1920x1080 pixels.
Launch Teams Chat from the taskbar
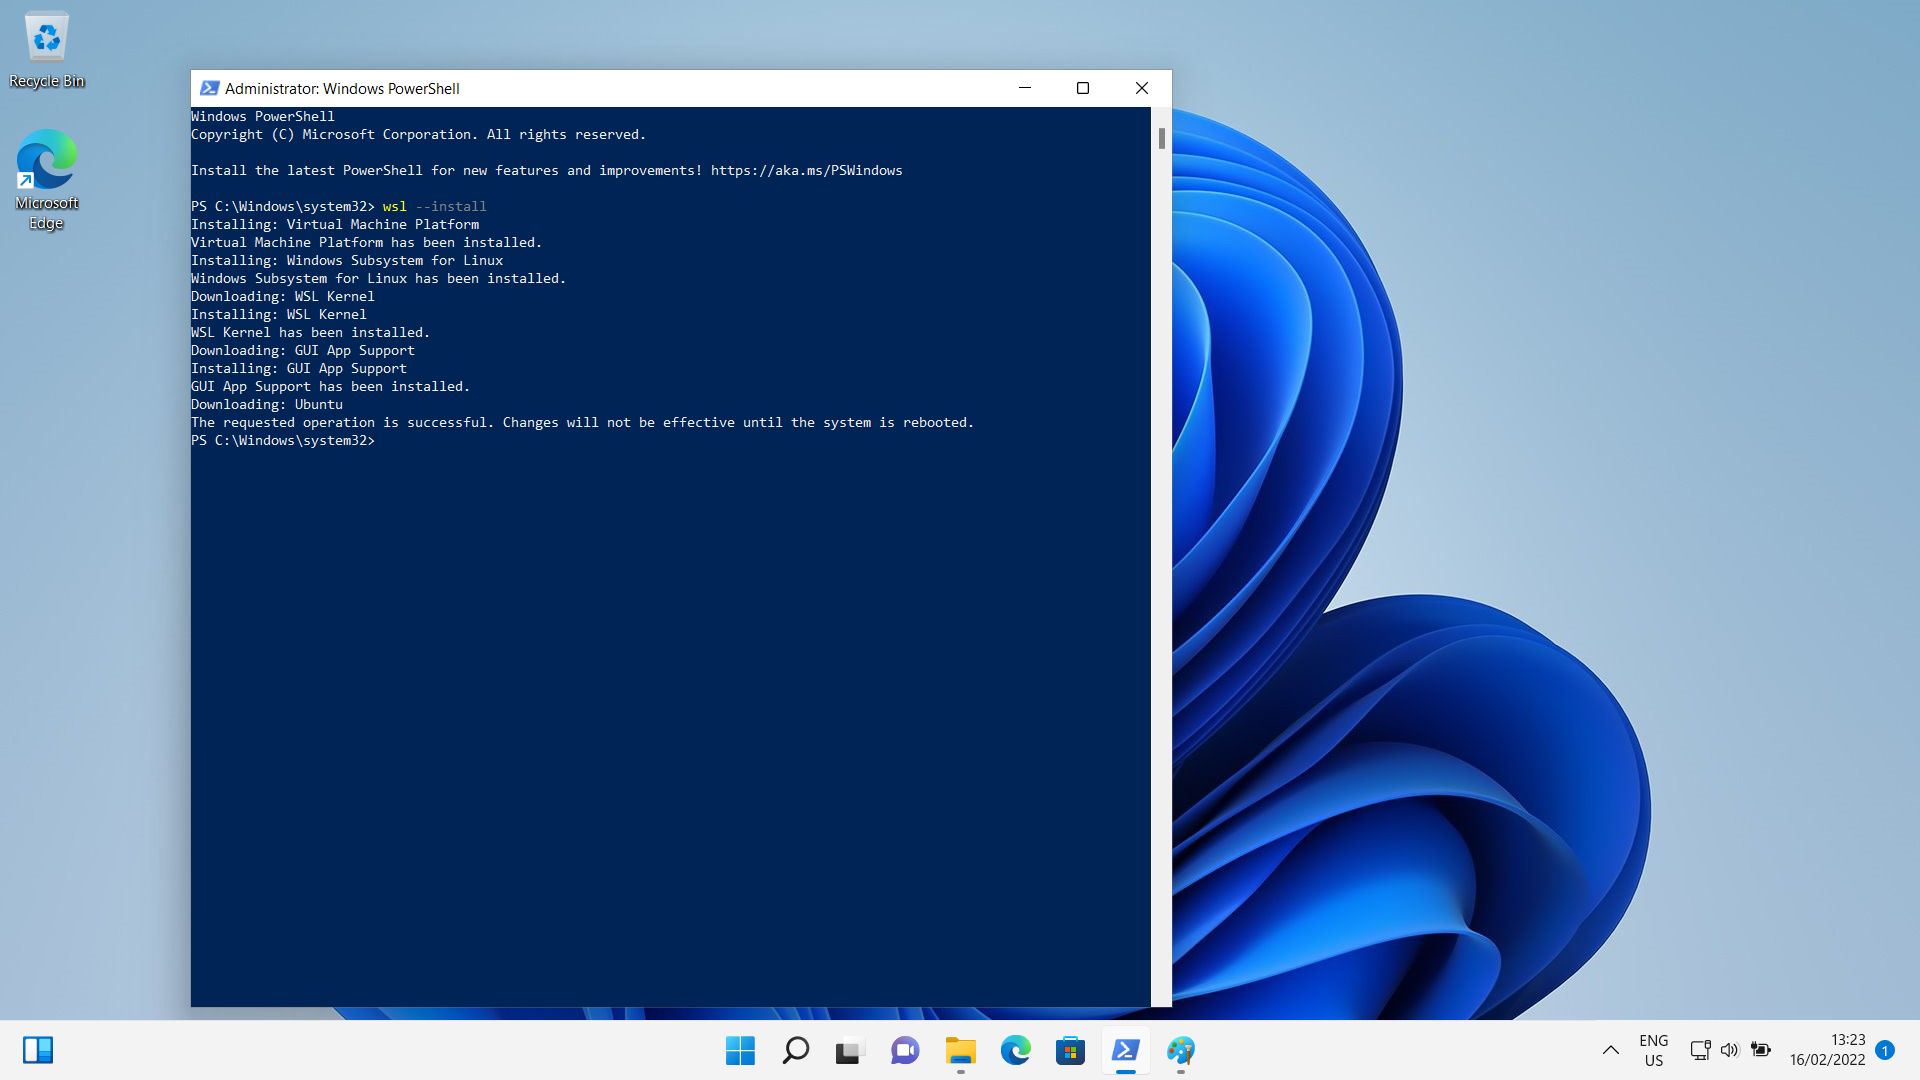905,1050
